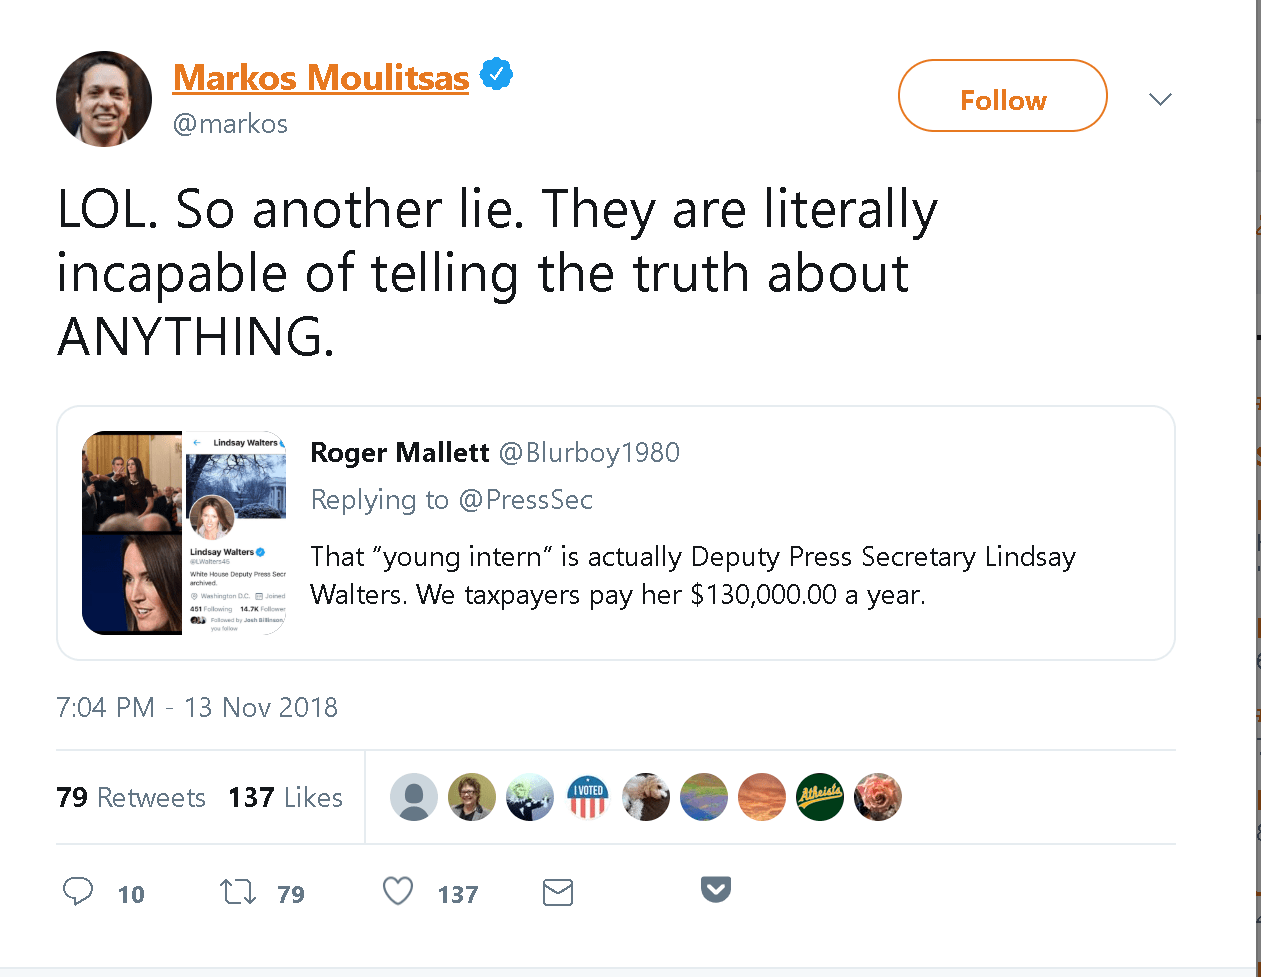View the list of 79 Retweets
The width and height of the screenshot is (1261, 977).
[x=131, y=797]
